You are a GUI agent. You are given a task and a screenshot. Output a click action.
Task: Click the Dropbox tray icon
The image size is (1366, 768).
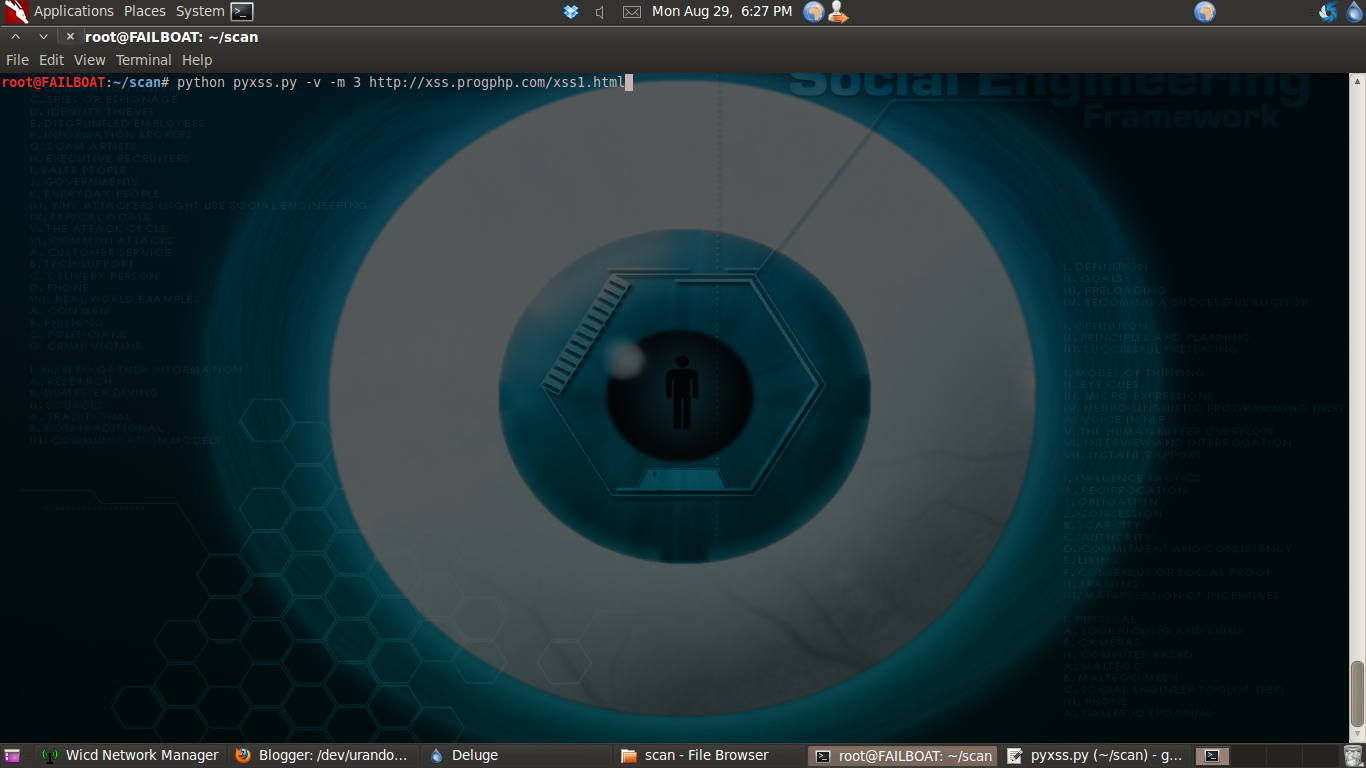(571, 12)
